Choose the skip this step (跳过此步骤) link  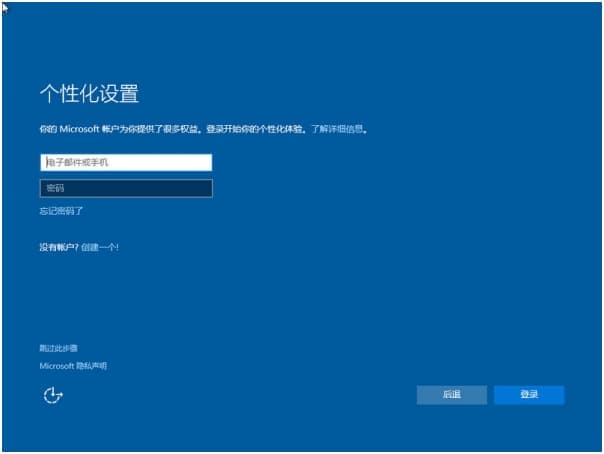pos(59,348)
